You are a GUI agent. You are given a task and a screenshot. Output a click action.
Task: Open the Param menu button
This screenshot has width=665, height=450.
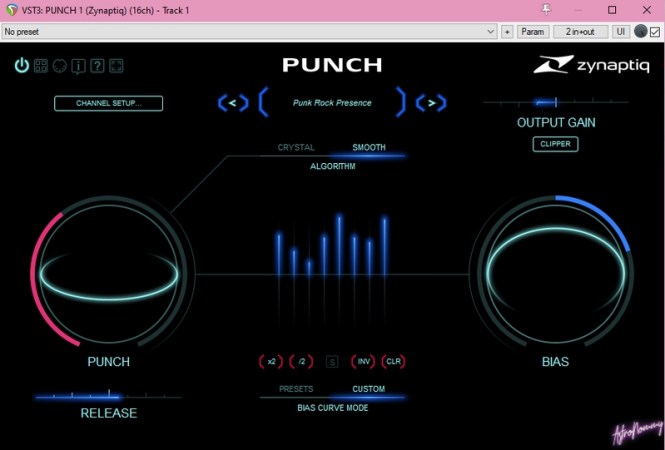[x=533, y=32]
